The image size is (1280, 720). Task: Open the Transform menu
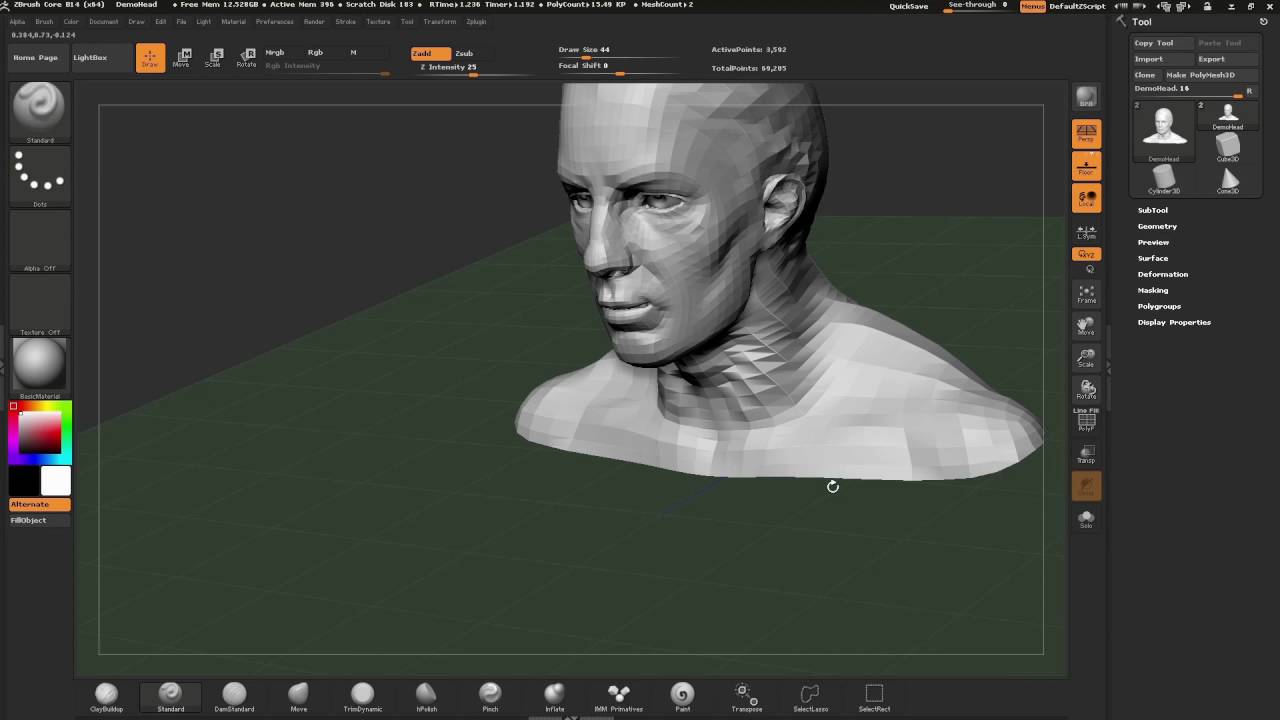(x=439, y=21)
